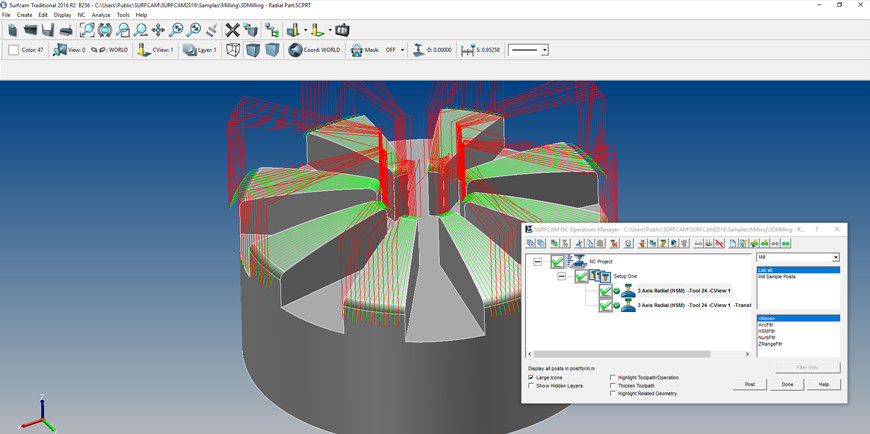Click the Help button in Operations Manager
Screen dimensions: 870x434
coord(823,384)
